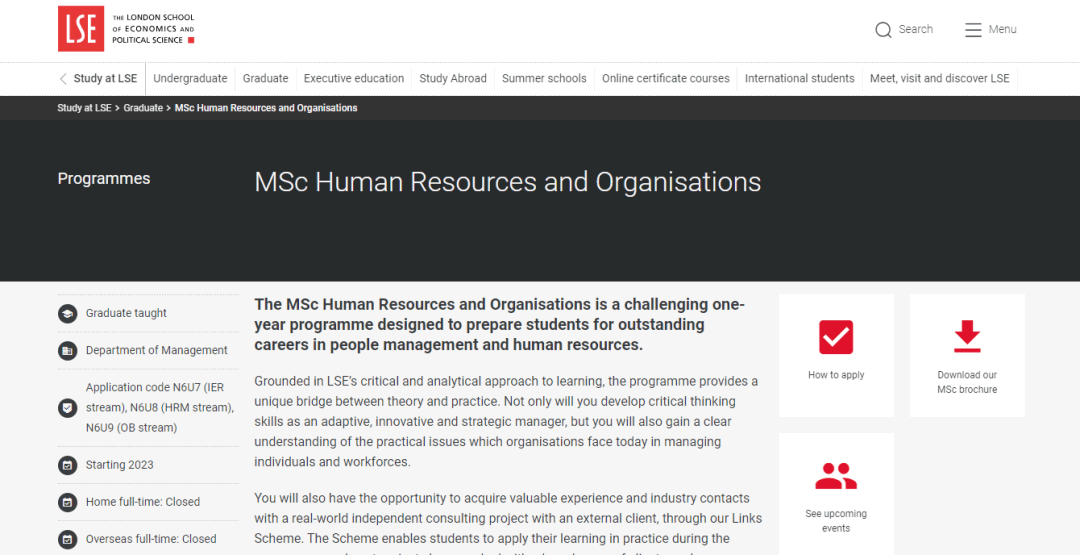Open the International students page
Image resolution: width=1080 pixels, height=555 pixels.
tap(799, 79)
